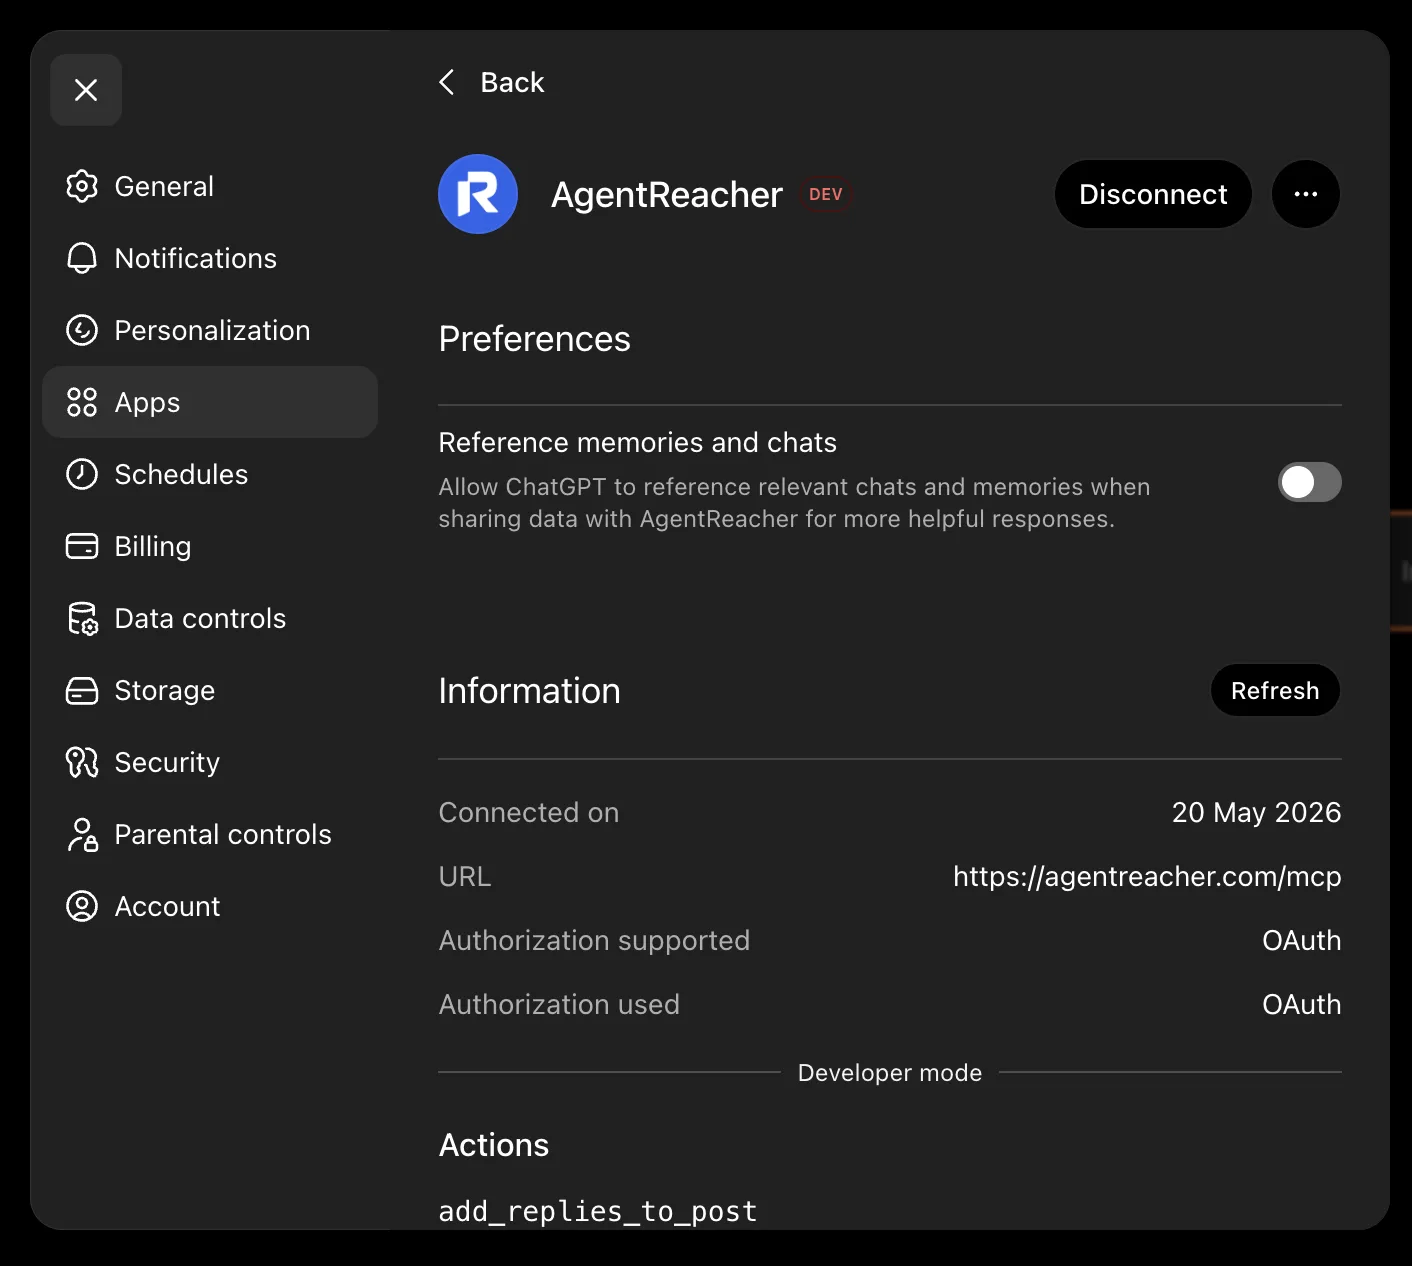Click the Authorization used label
Image resolution: width=1412 pixels, height=1266 pixels.
(x=559, y=1004)
